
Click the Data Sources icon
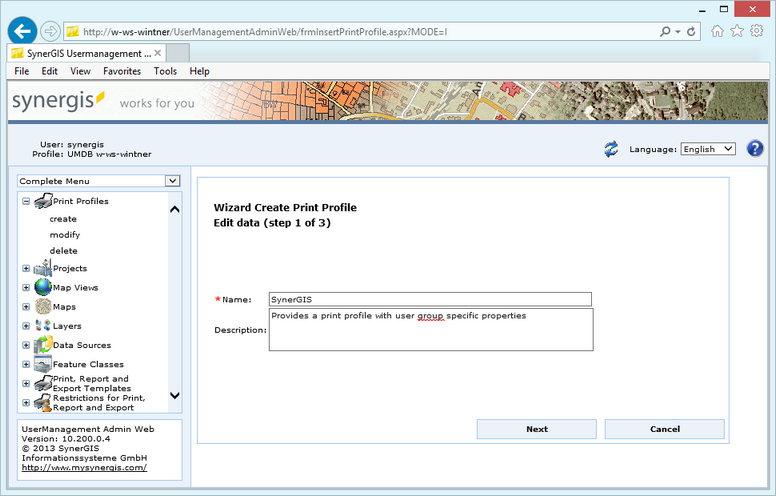(x=43, y=345)
